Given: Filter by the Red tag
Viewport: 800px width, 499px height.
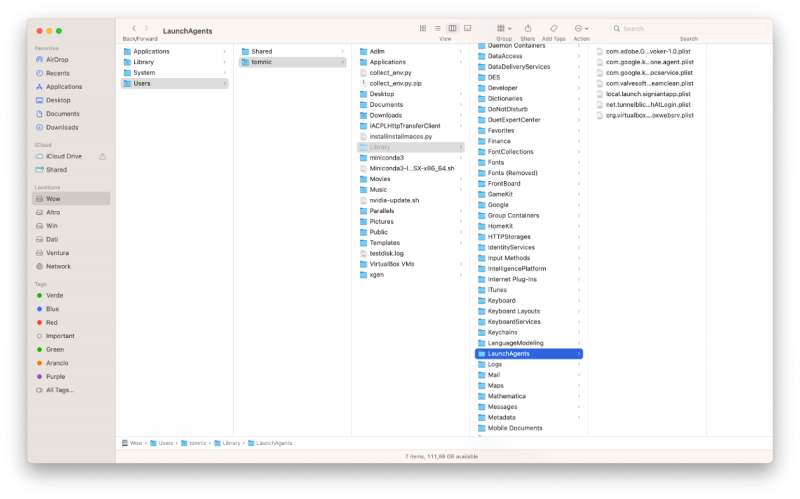Looking at the screenshot, I should click(52, 322).
